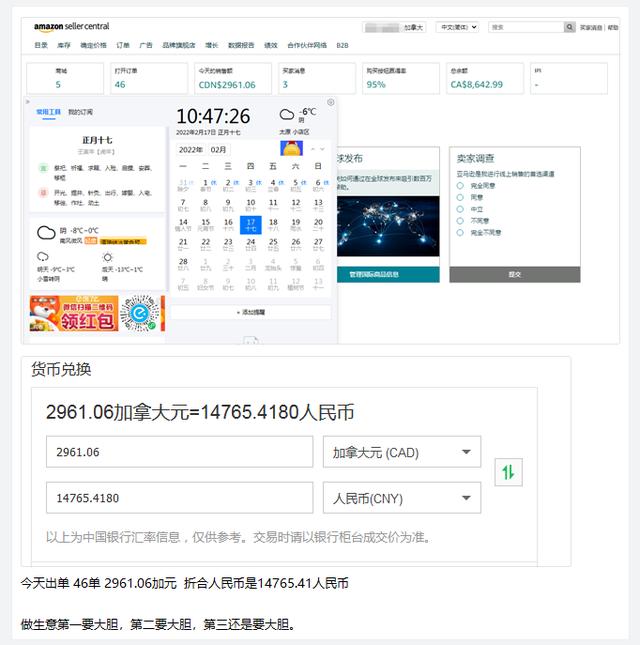This screenshot has width=640, height=645.
Task: Select 不同意 radio option
Action: [460, 220]
